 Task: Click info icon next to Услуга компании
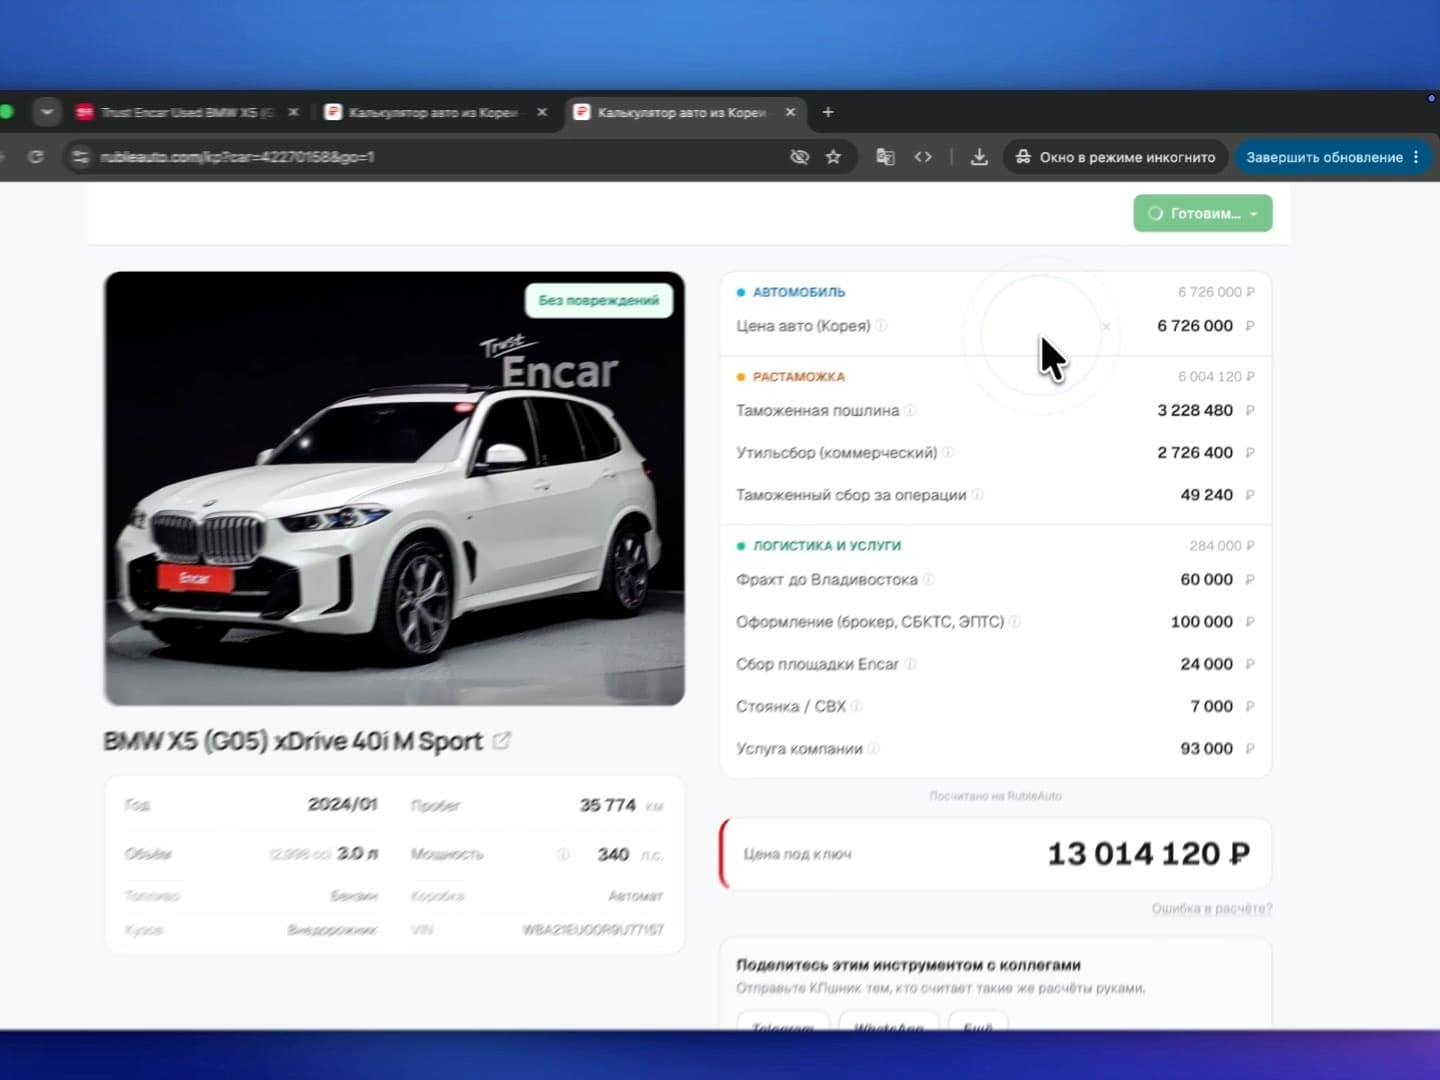pyautogui.click(x=873, y=748)
